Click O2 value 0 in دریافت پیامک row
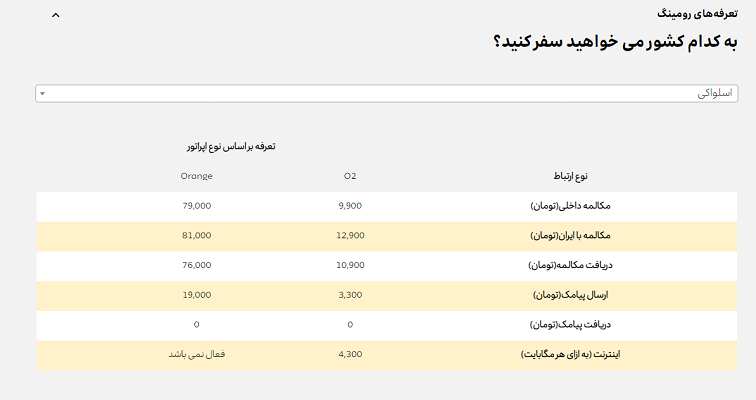This screenshot has height=400, width=756. click(x=350, y=325)
